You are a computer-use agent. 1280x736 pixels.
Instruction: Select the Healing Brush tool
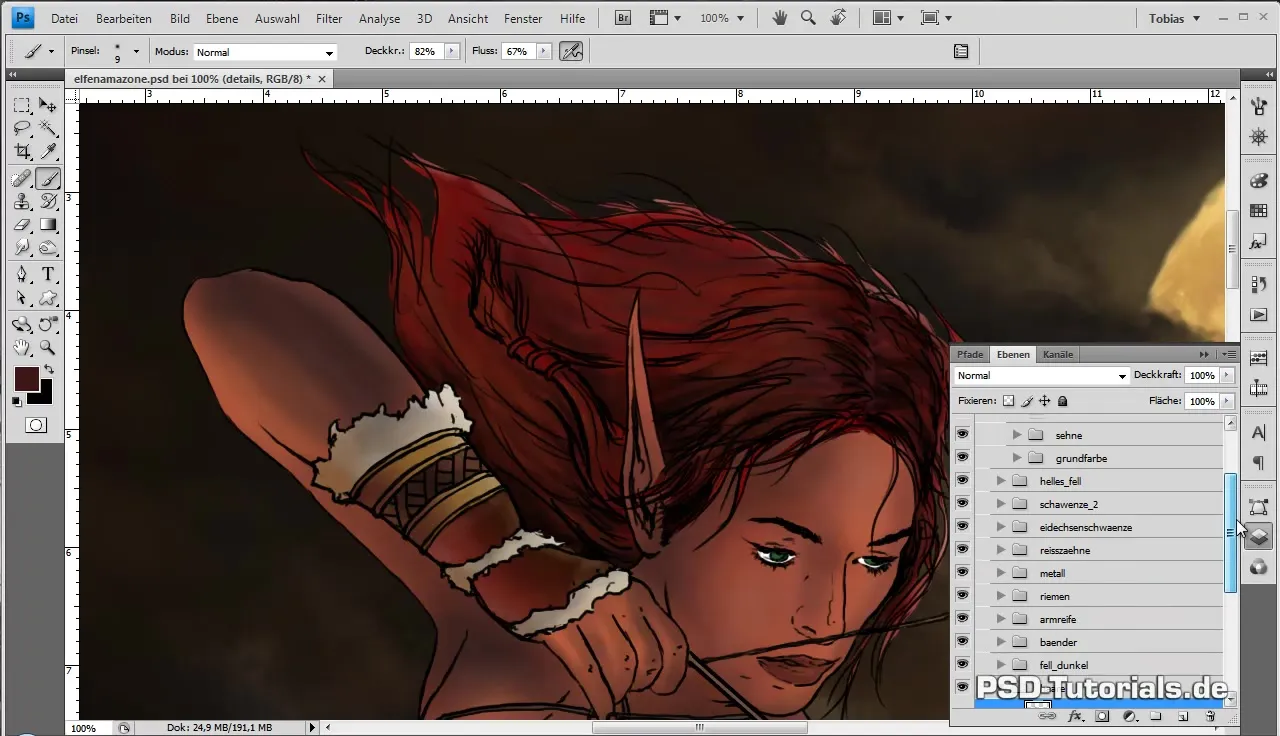pyautogui.click(x=22, y=179)
